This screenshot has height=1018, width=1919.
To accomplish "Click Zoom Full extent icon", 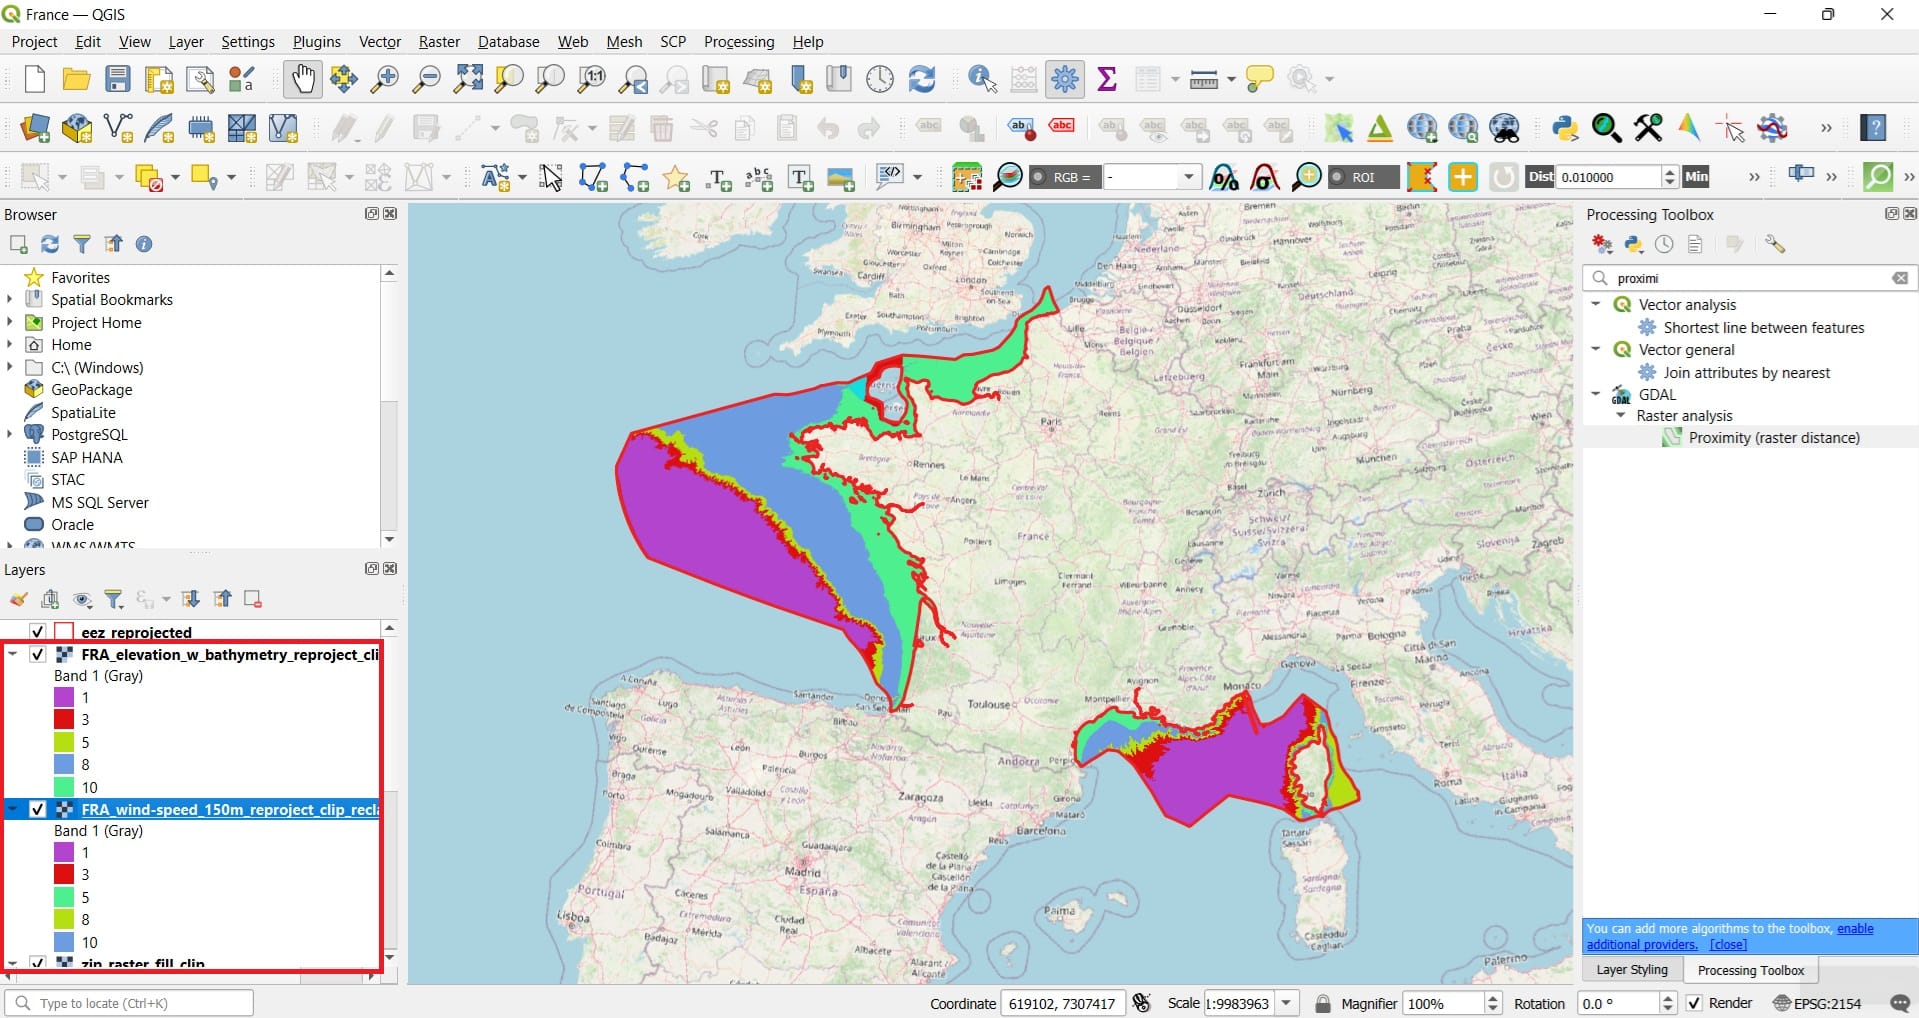I will [468, 79].
